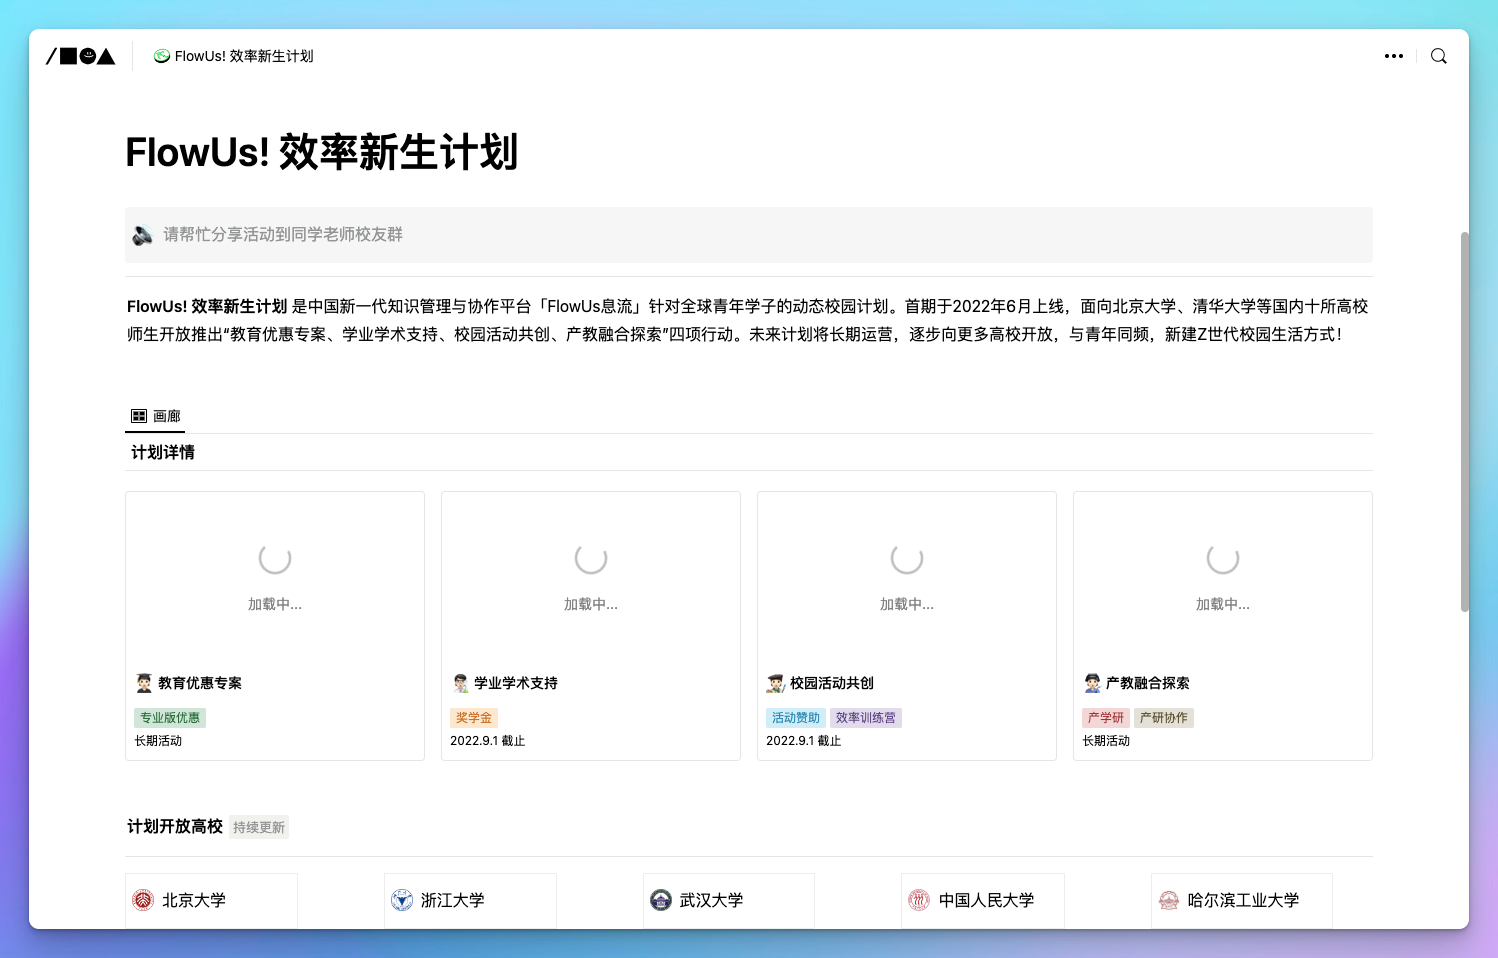Click the 中国人民大学 emblem icon
This screenshot has width=1498, height=958.
click(x=919, y=900)
